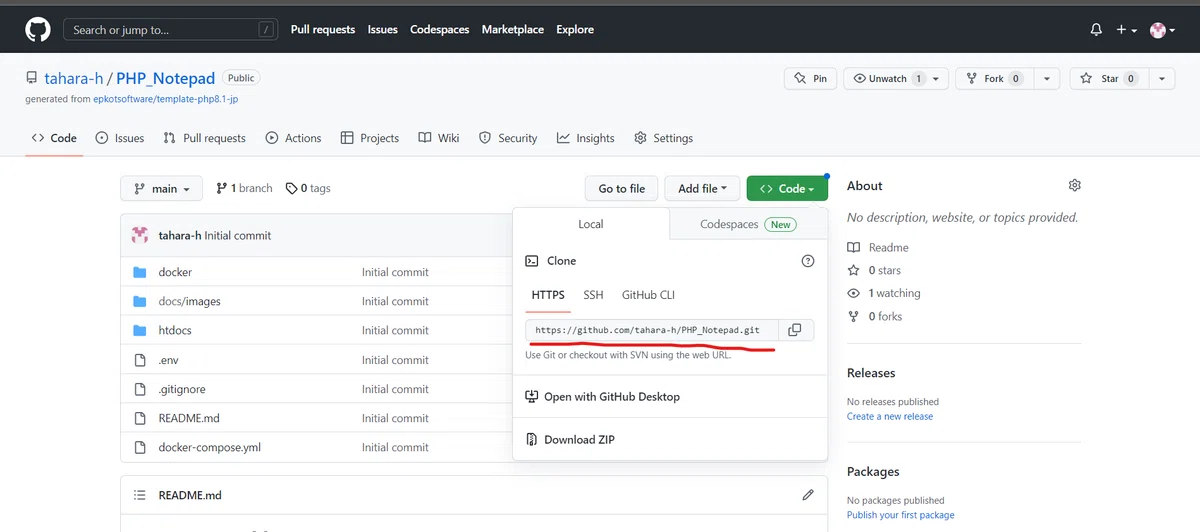Click the Clone help question icon
The width and height of the screenshot is (1200, 532).
point(808,261)
